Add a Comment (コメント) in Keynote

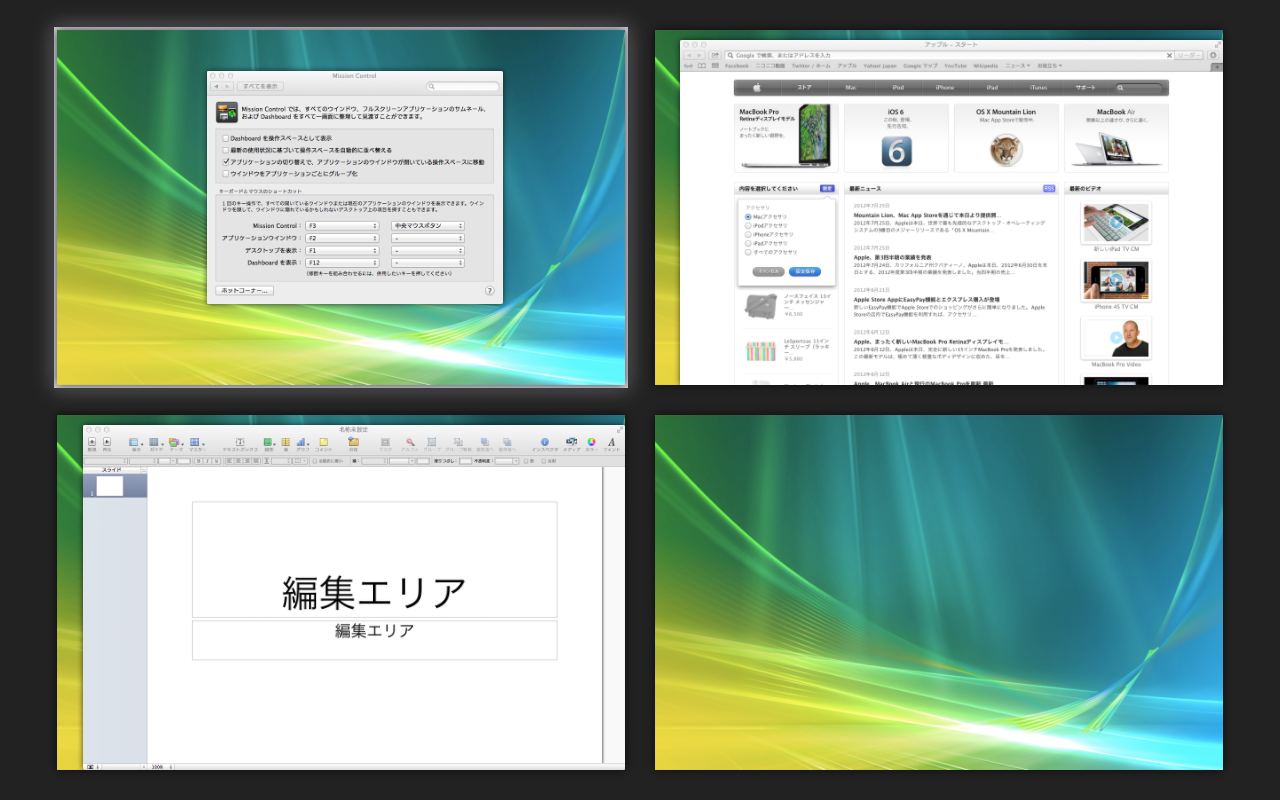(x=323, y=441)
